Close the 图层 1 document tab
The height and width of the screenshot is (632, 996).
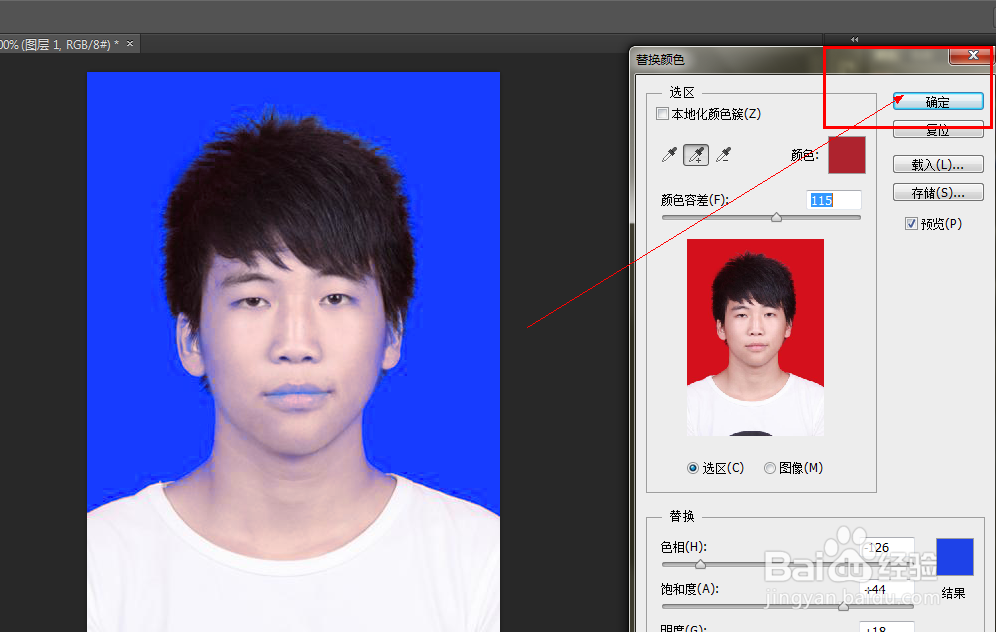click(x=130, y=44)
